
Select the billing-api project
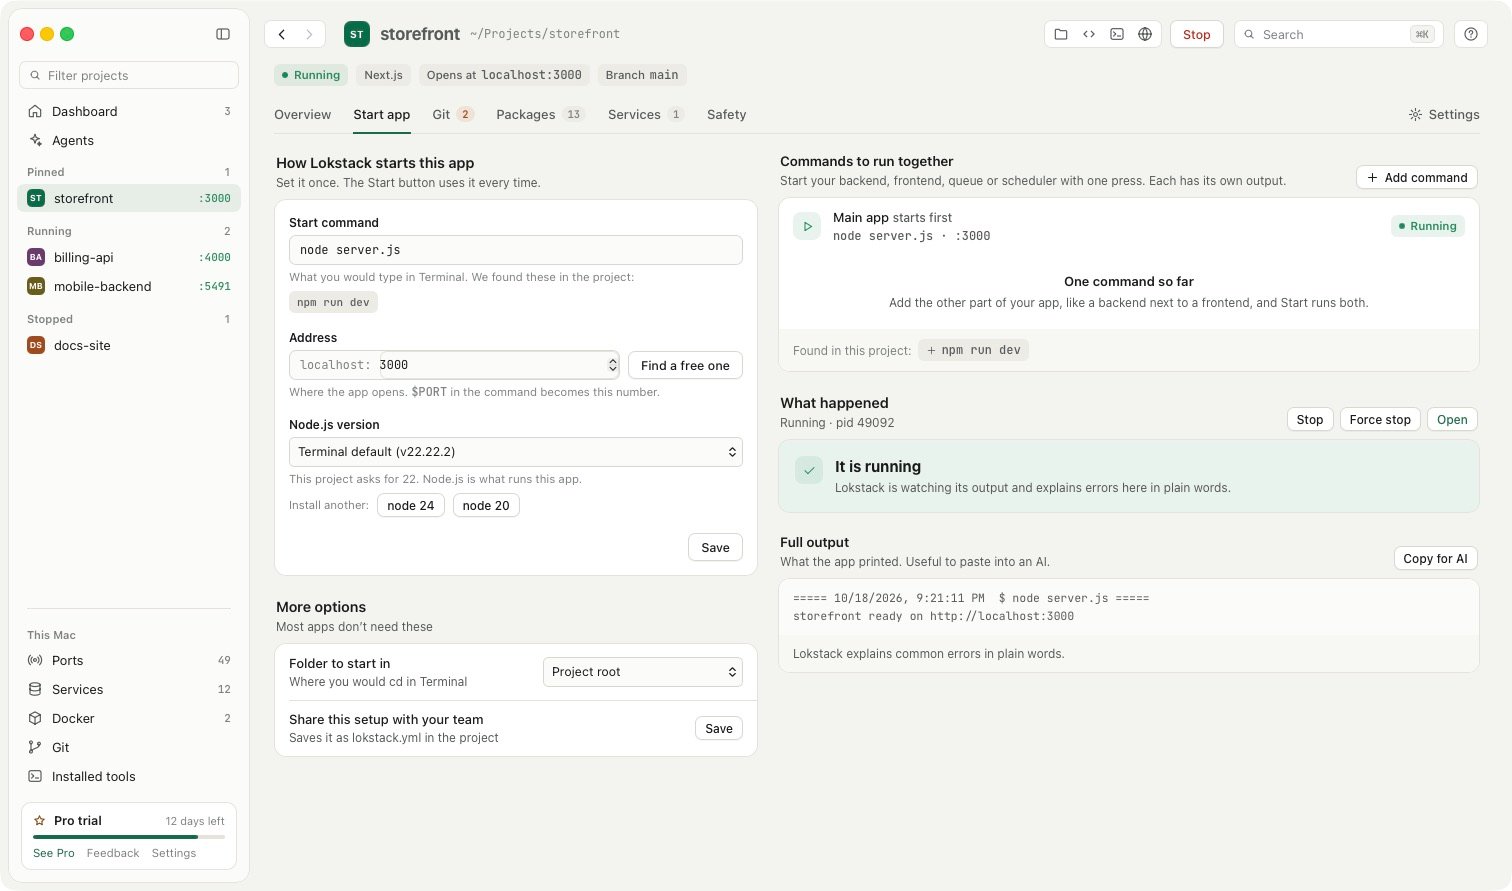[x=129, y=257]
